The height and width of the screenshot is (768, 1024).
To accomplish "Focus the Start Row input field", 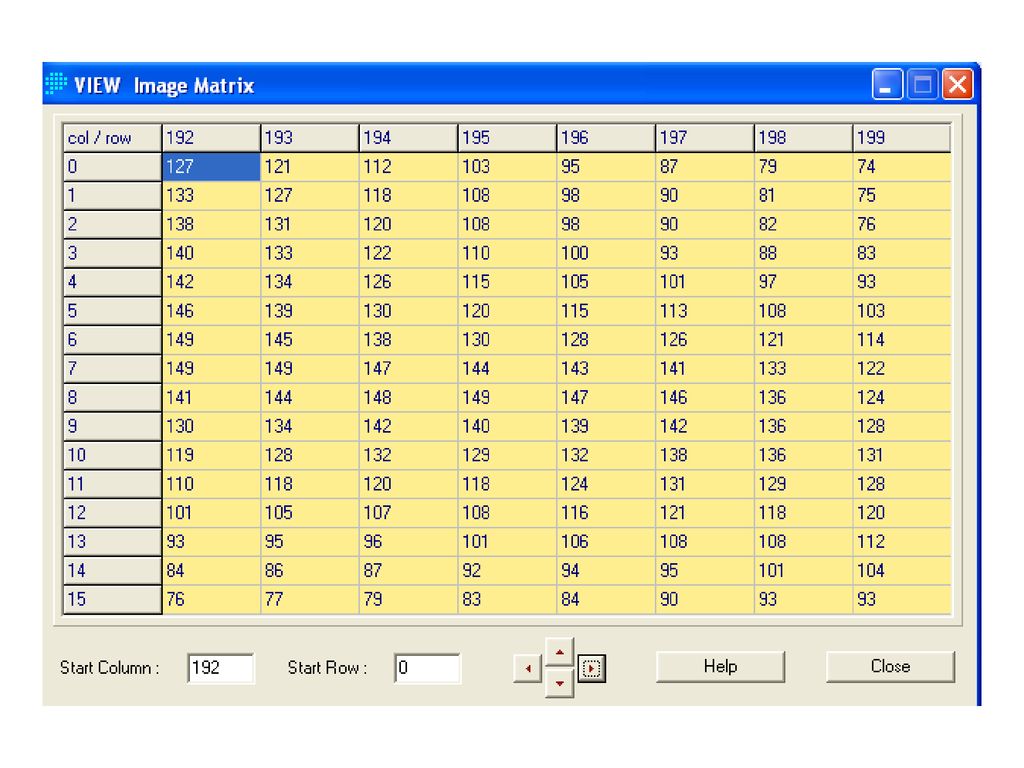I will click(x=427, y=667).
